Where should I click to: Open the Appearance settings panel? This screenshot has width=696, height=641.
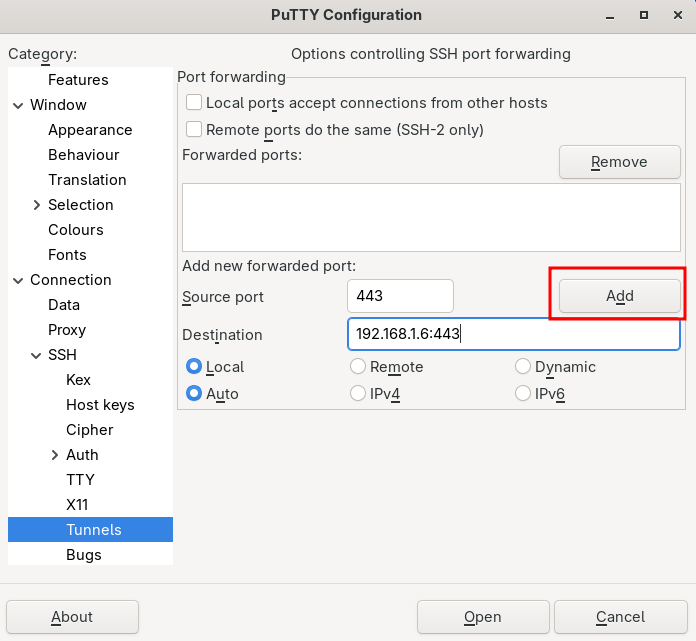tap(90, 130)
